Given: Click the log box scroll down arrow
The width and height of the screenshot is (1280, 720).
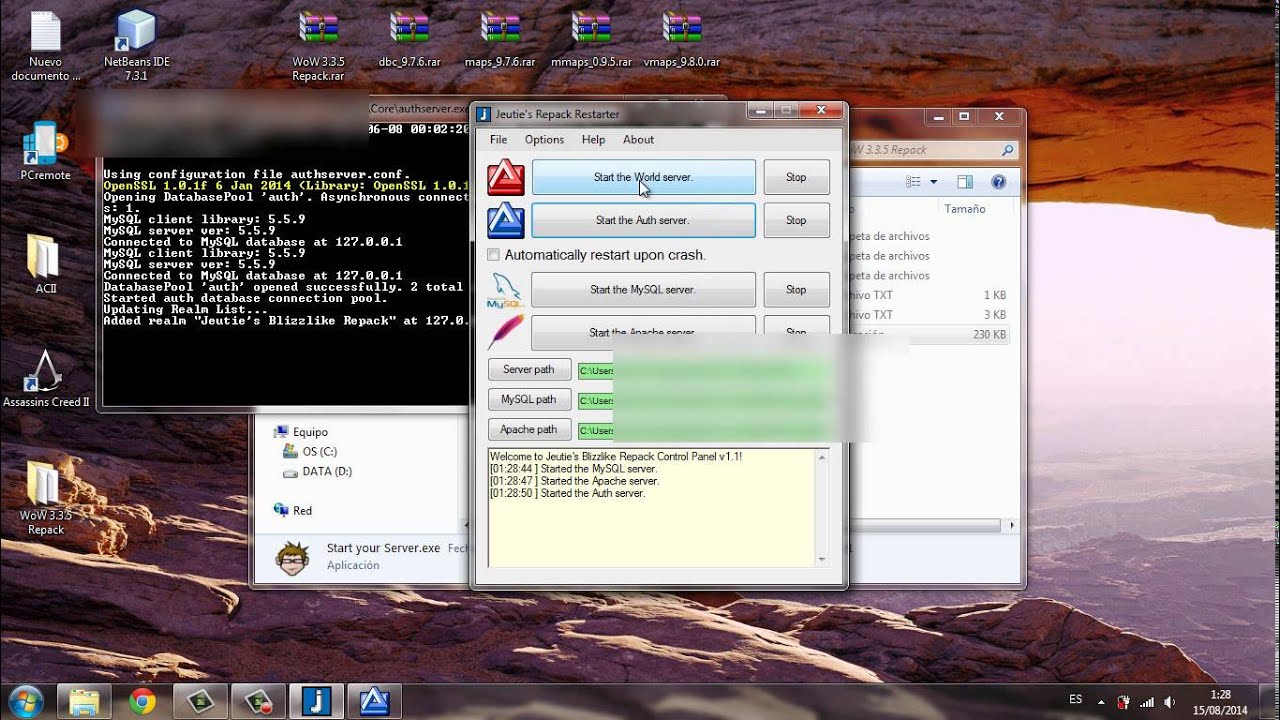Looking at the screenshot, I should click(x=822, y=560).
